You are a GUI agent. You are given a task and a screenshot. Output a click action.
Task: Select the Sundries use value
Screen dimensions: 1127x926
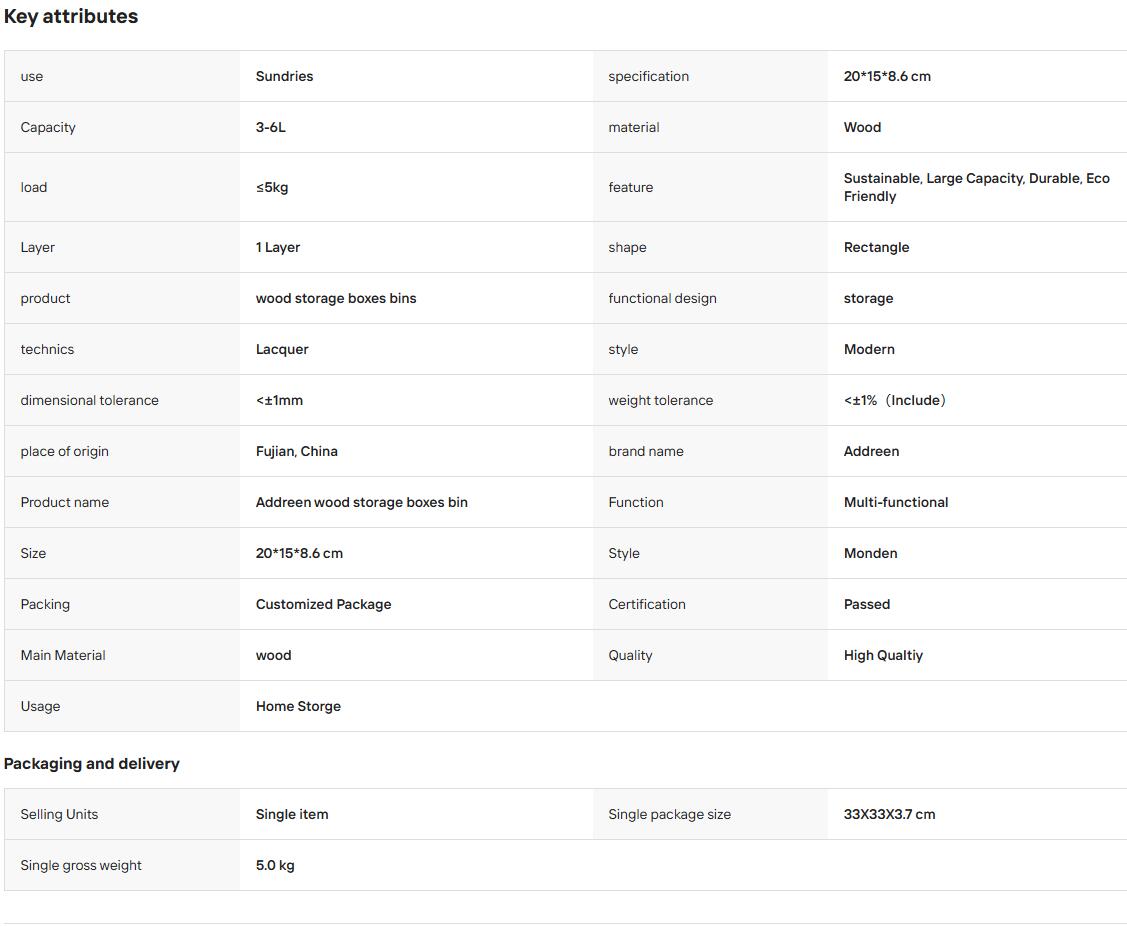(284, 76)
